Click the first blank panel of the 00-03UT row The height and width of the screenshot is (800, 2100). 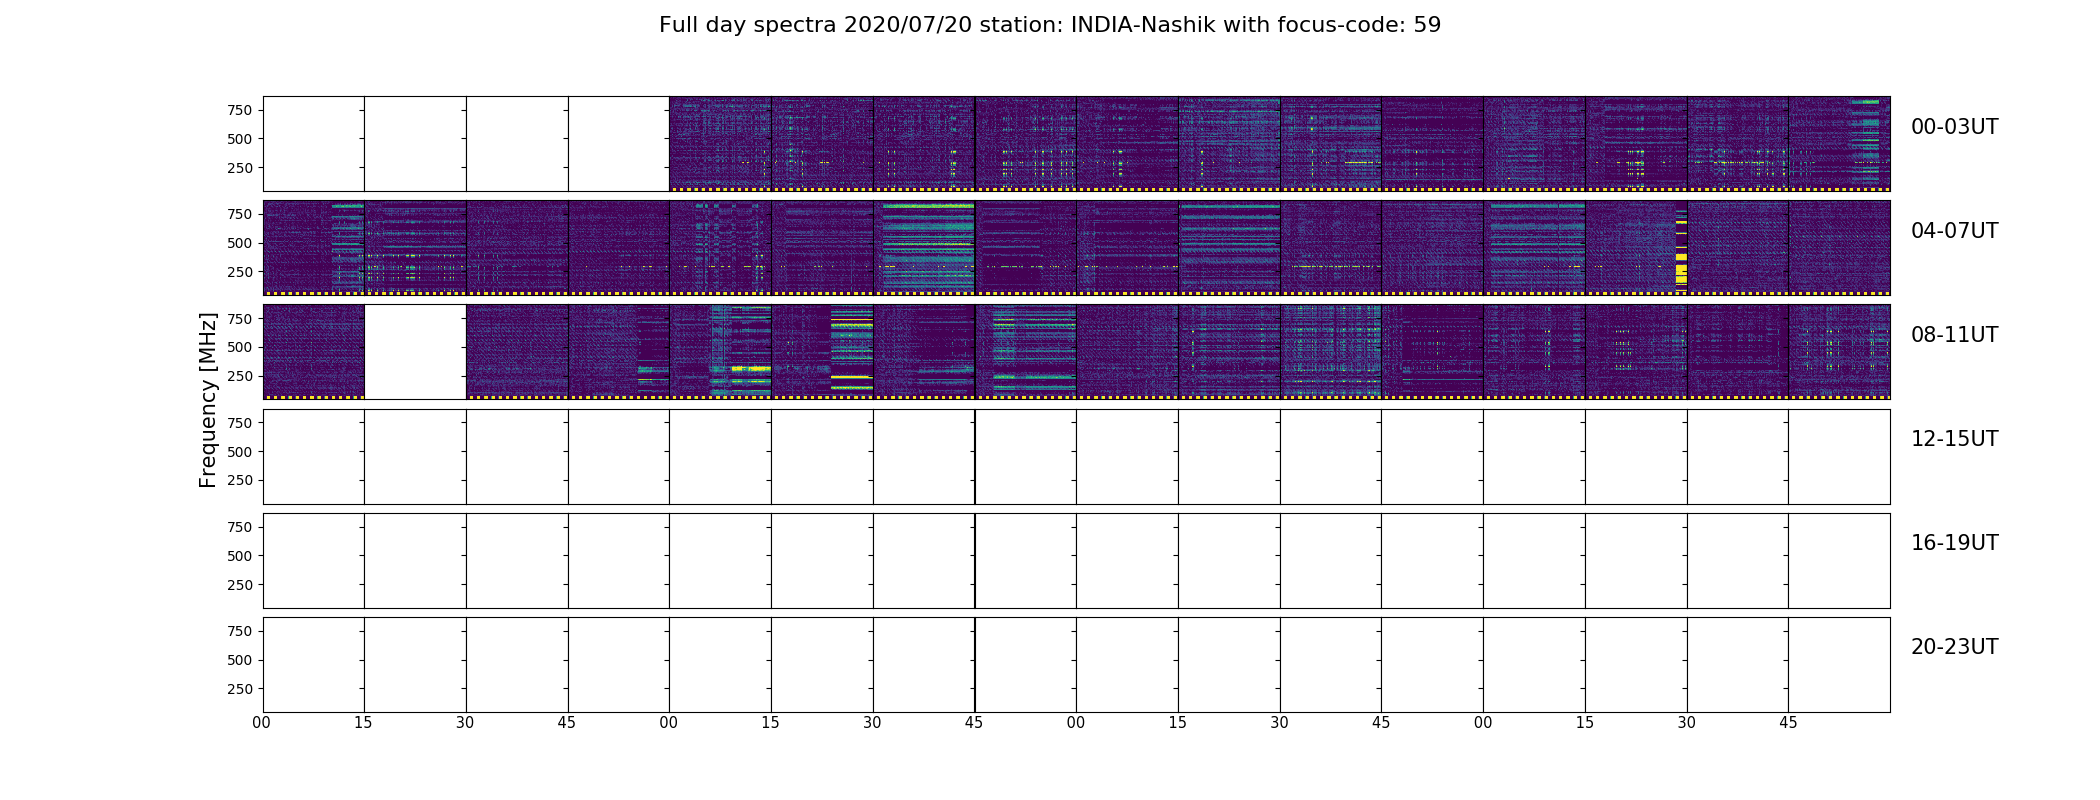[x=314, y=144]
